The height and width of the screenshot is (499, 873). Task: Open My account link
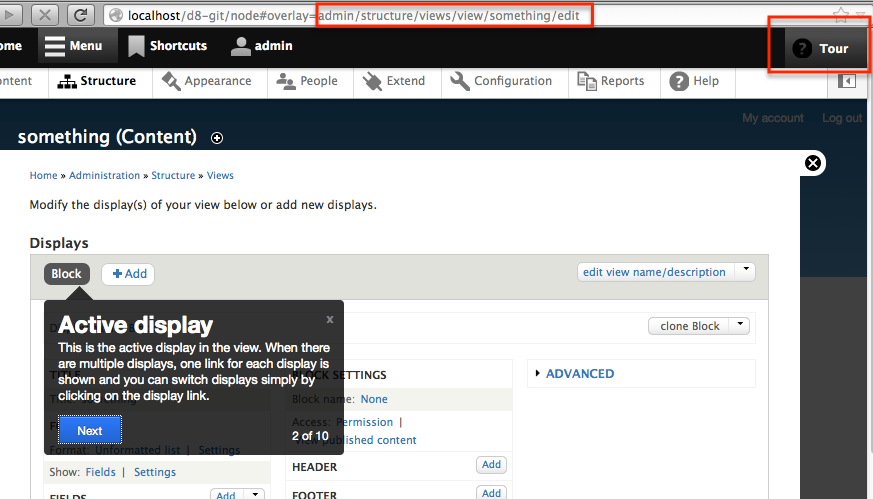[772, 118]
